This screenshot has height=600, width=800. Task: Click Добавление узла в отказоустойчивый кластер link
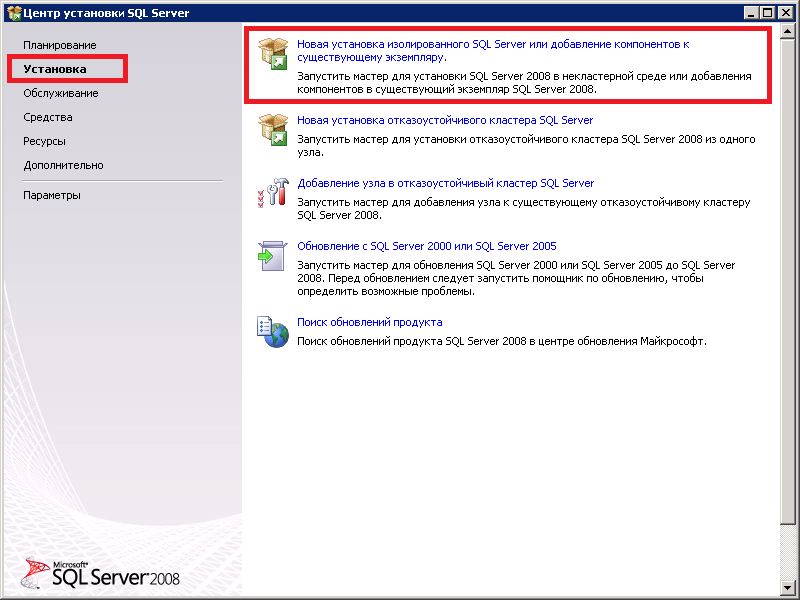(445, 184)
